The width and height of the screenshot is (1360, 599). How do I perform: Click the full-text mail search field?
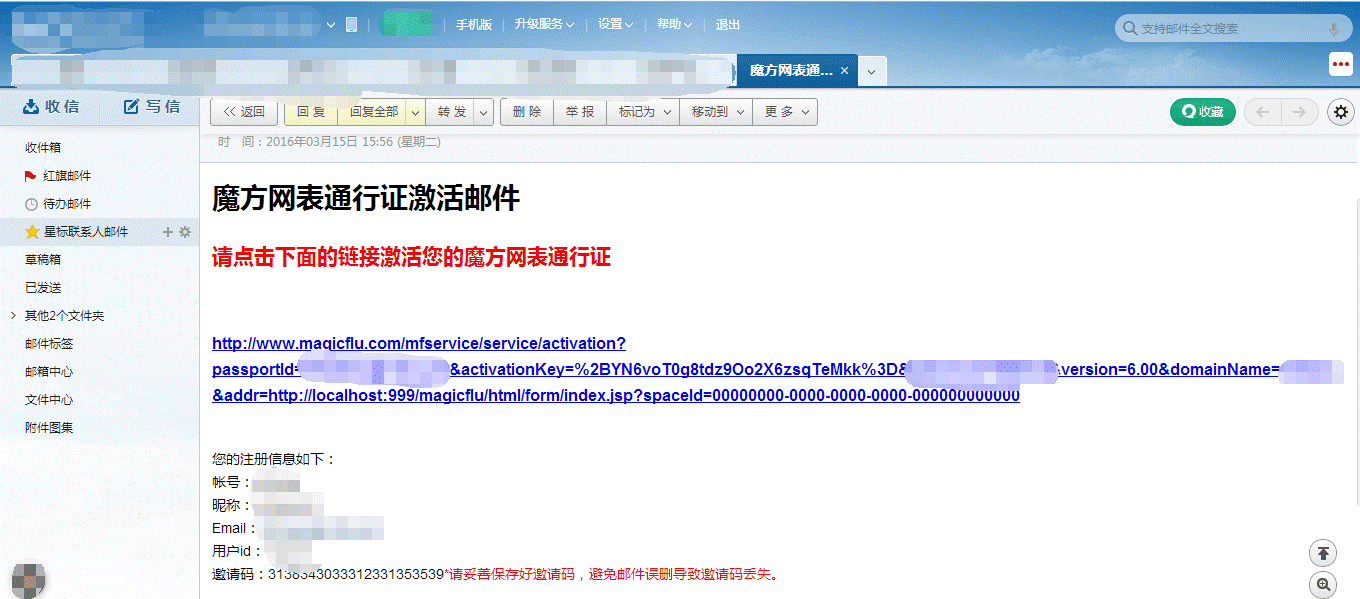1232,29
